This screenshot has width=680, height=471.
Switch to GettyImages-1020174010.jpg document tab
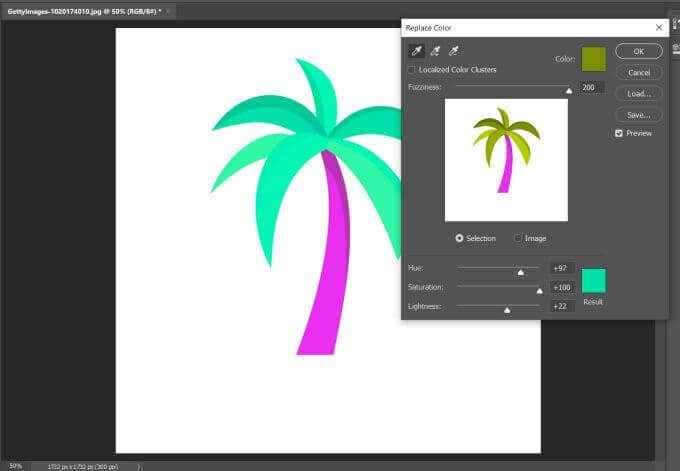pos(84,11)
